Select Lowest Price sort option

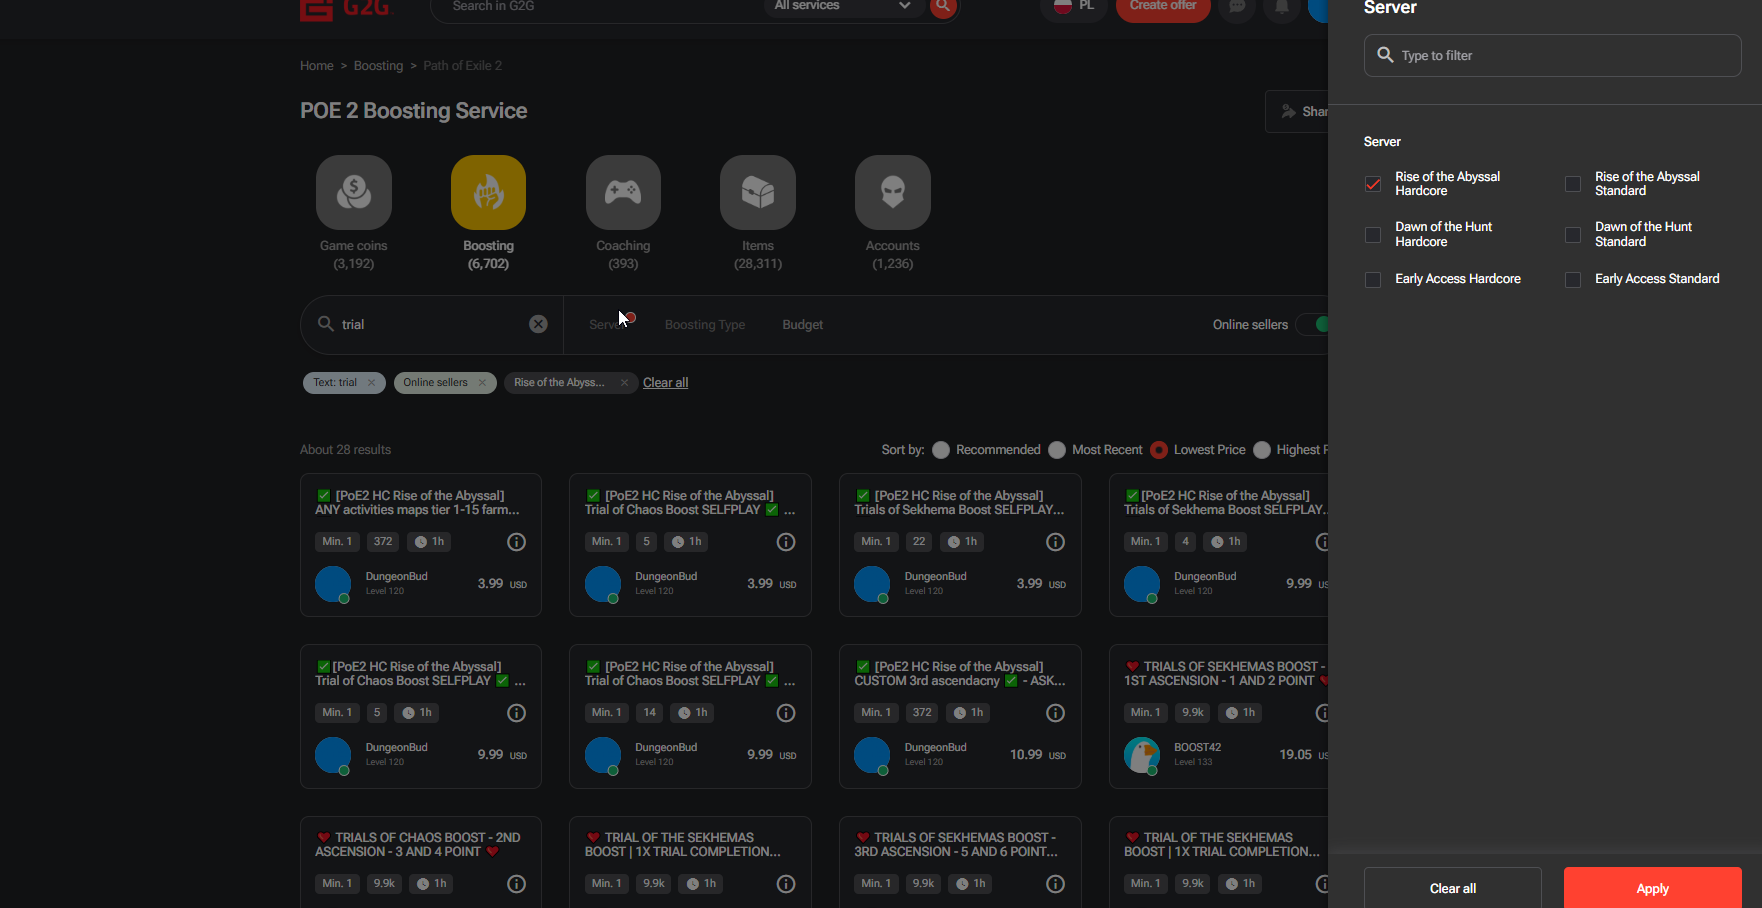coord(1159,450)
